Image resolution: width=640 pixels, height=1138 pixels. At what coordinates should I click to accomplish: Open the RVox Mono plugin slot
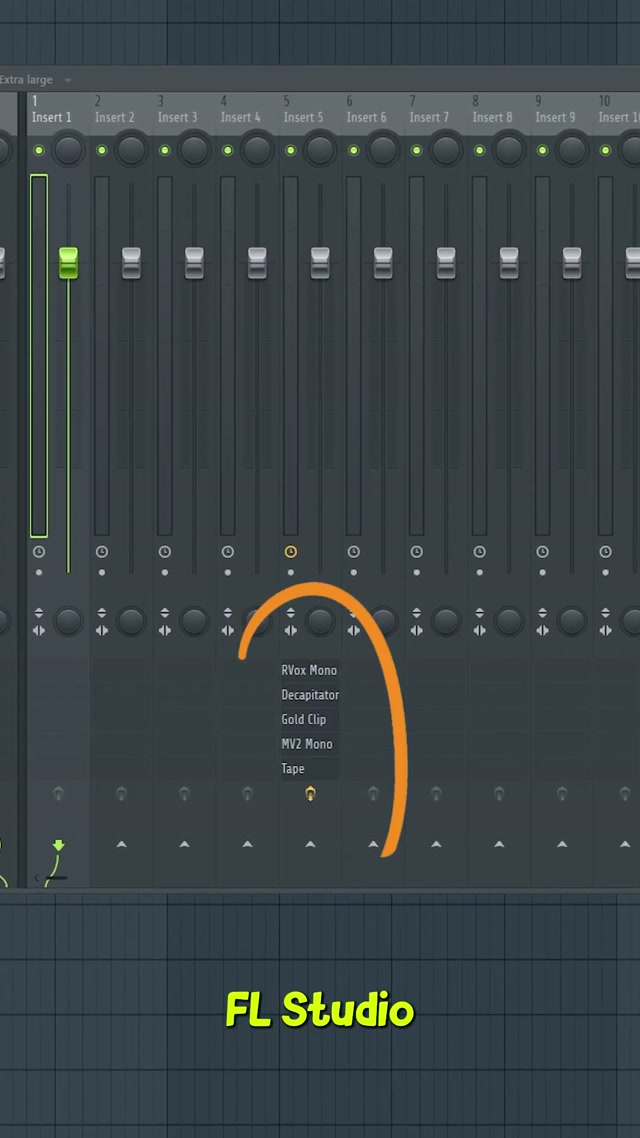click(308, 671)
